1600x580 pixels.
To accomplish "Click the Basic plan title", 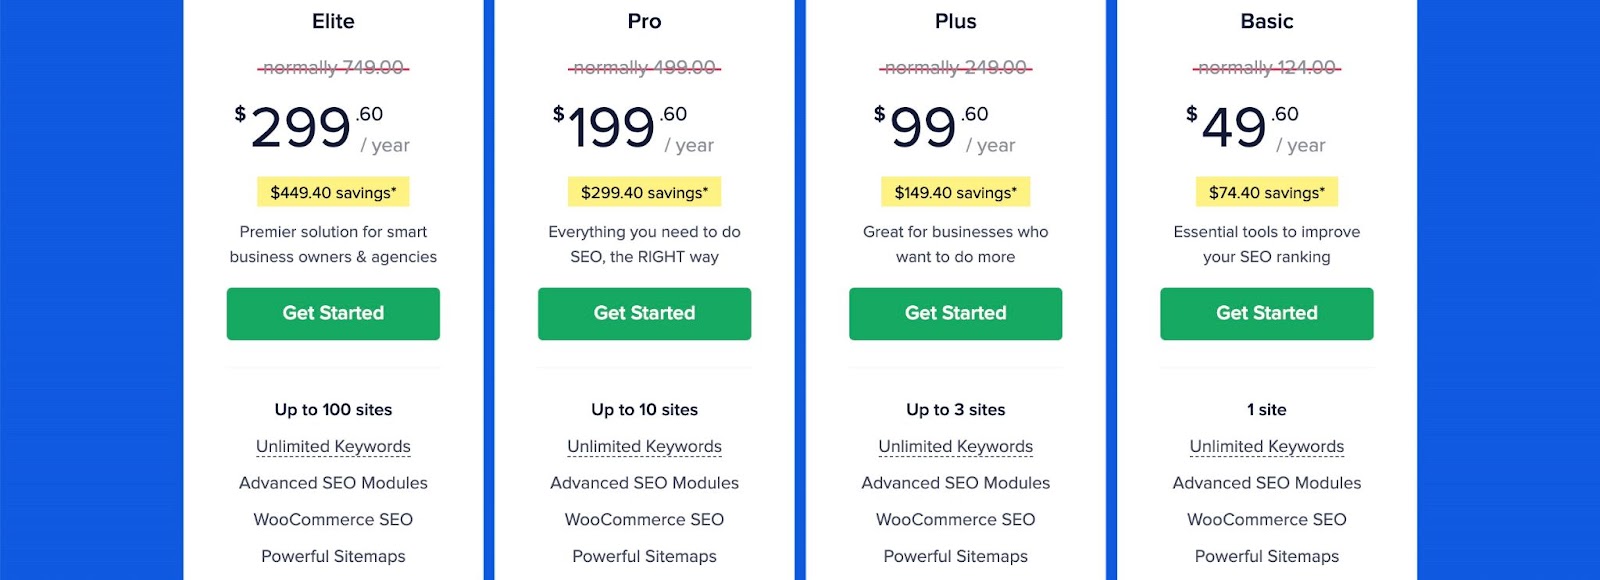I will [x=1266, y=21].
